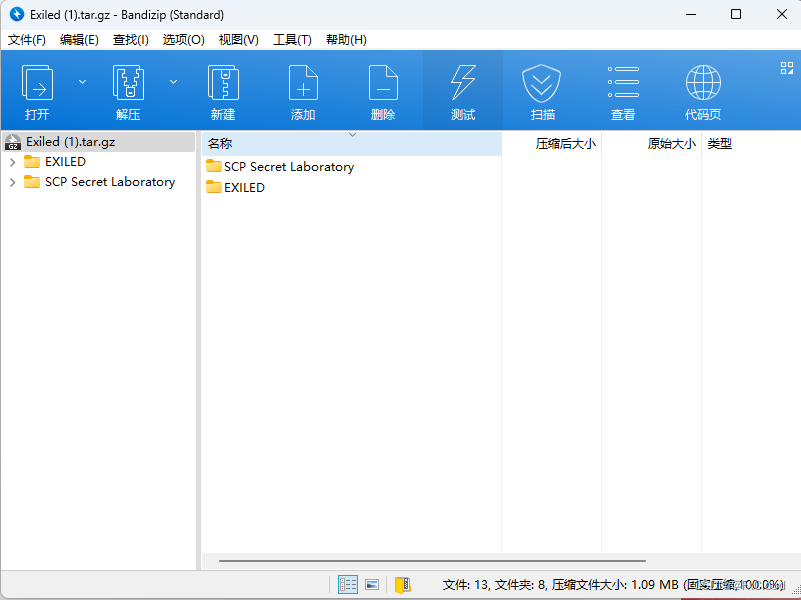This screenshot has width=801, height=600.
Task: Click the Bandizip app icon in title bar
Action: pyautogui.click(x=16, y=14)
